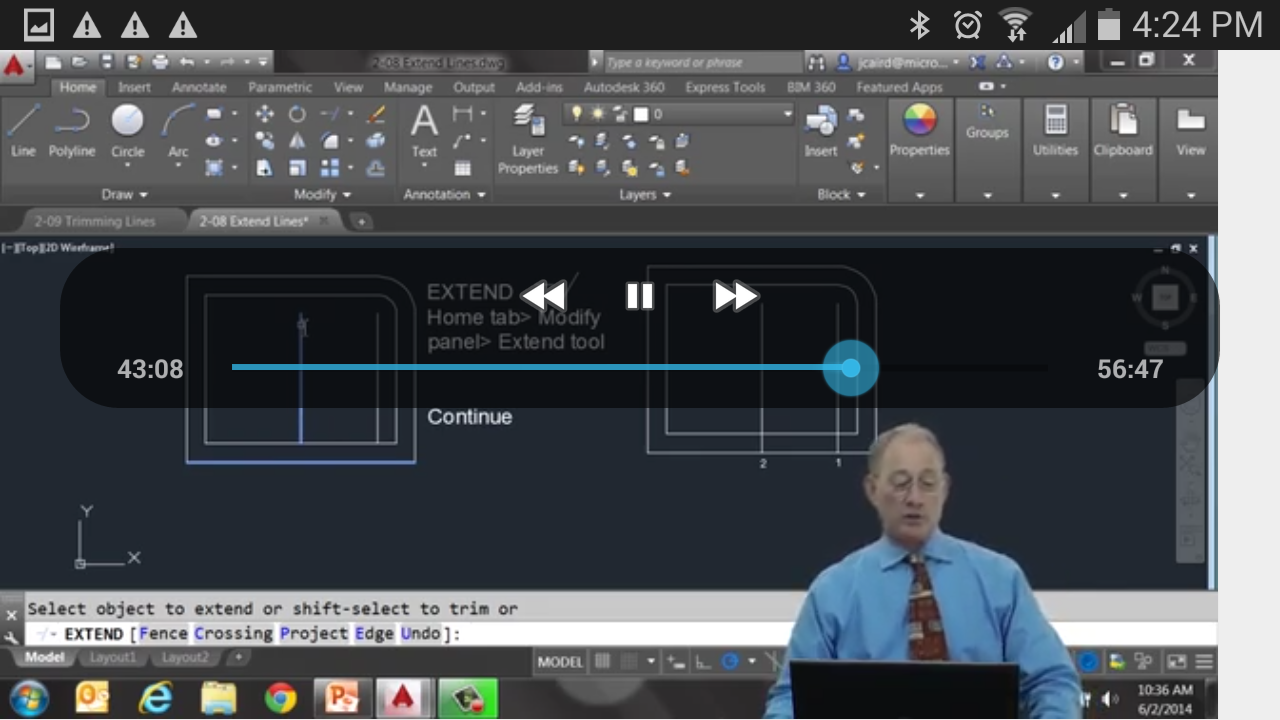
Task: Click the video seek bar thumb
Action: point(850,368)
